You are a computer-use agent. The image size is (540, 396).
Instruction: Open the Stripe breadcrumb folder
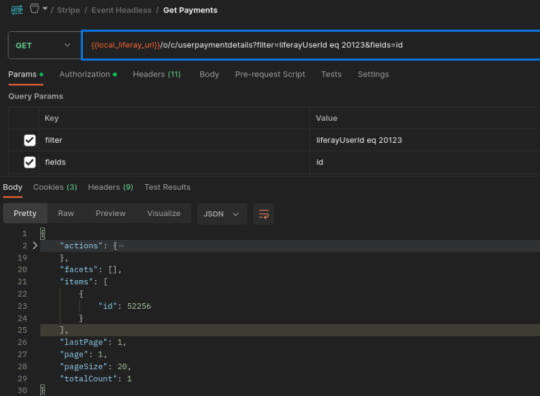(x=69, y=10)
